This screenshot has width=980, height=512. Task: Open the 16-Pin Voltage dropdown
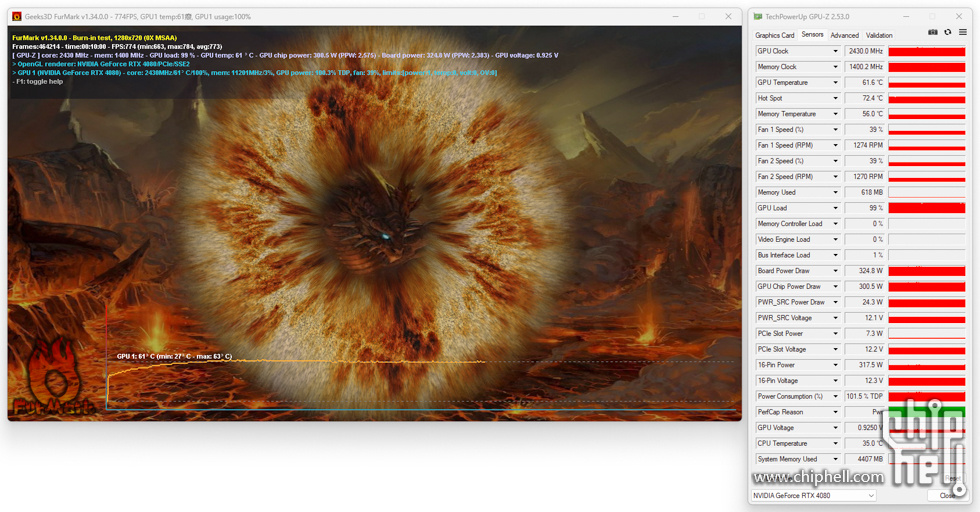click(835, 381)
